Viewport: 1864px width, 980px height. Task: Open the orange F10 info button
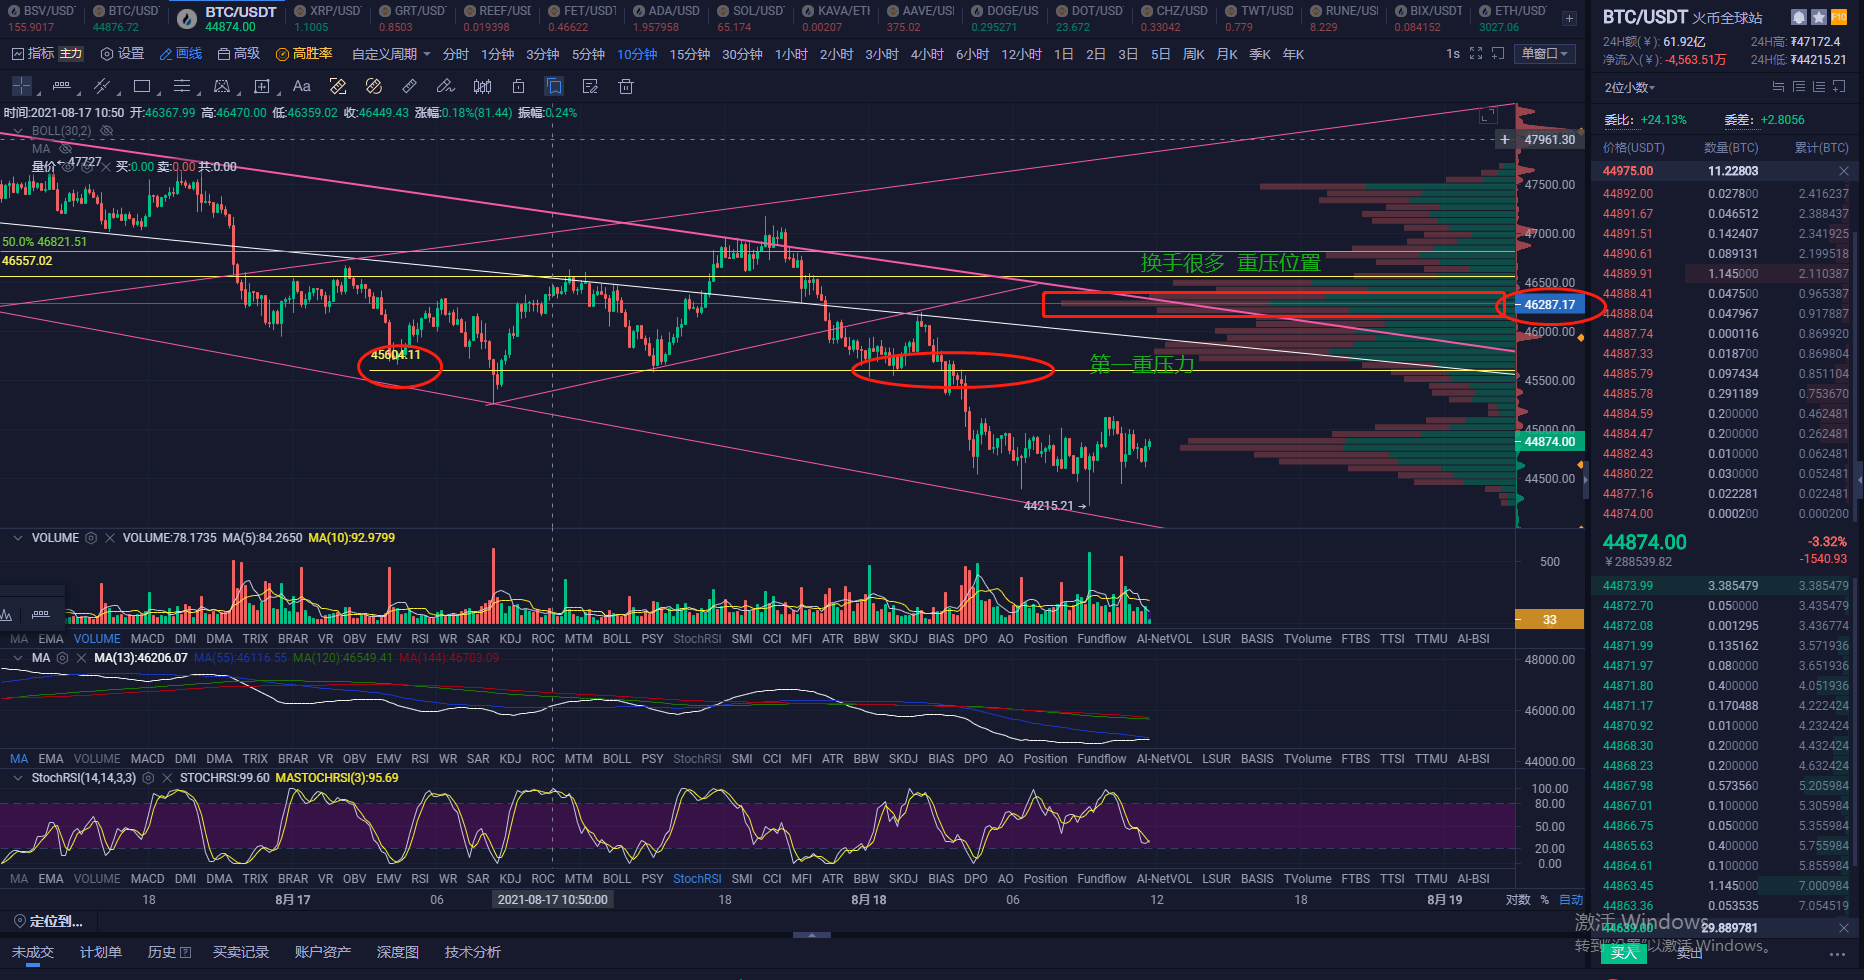(x=1839, y=17)
